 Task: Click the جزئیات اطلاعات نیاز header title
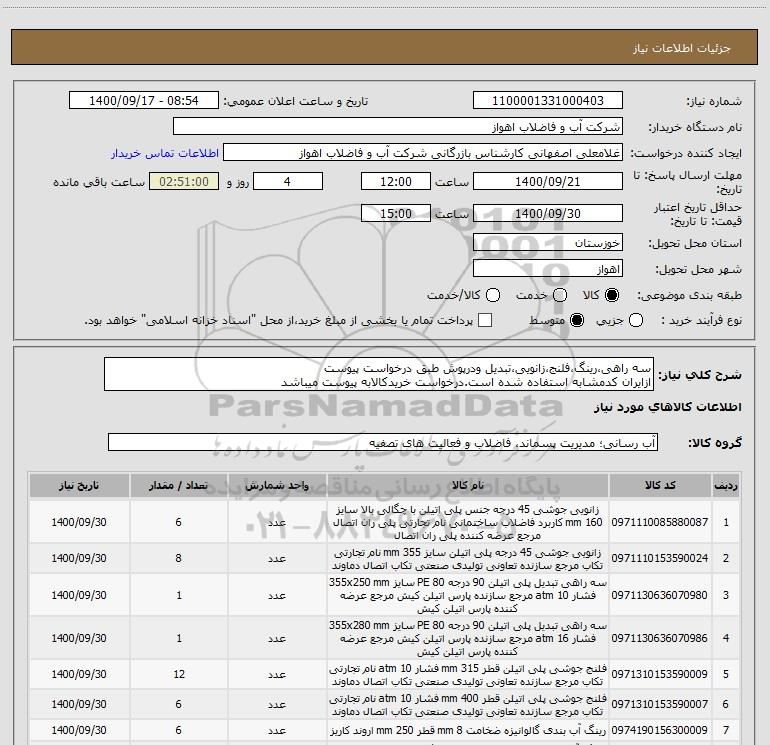[x=682, y=48]
